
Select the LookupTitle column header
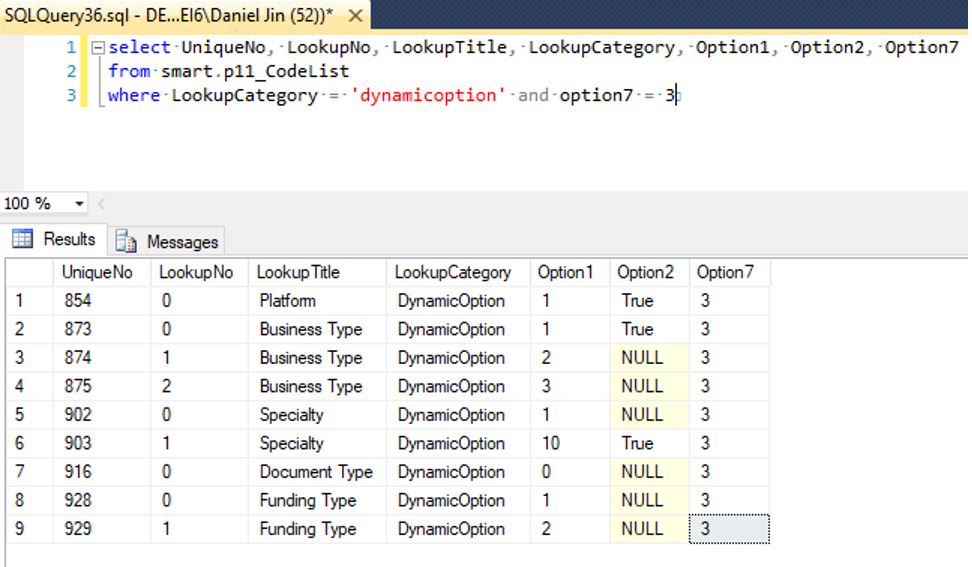tap(317, 272)
